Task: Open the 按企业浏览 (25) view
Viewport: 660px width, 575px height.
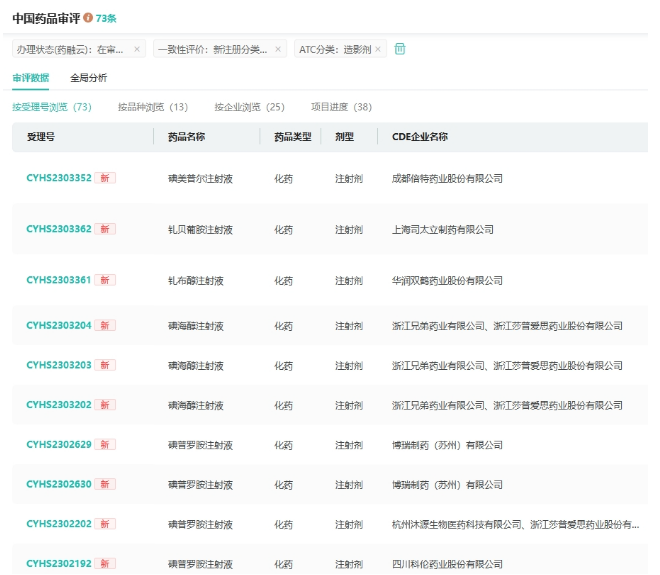Action: (x=249, y=107)
